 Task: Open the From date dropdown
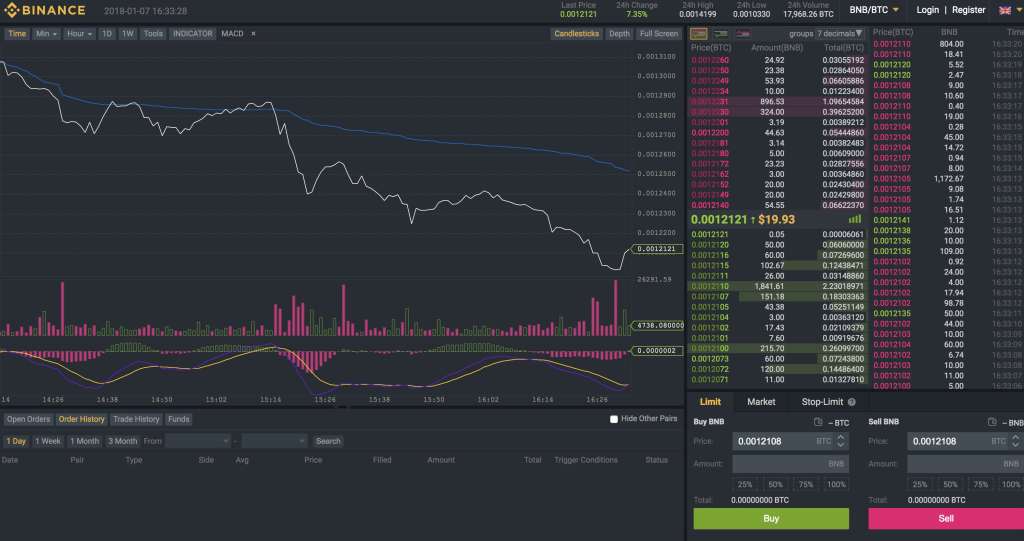tap(197, 441)
